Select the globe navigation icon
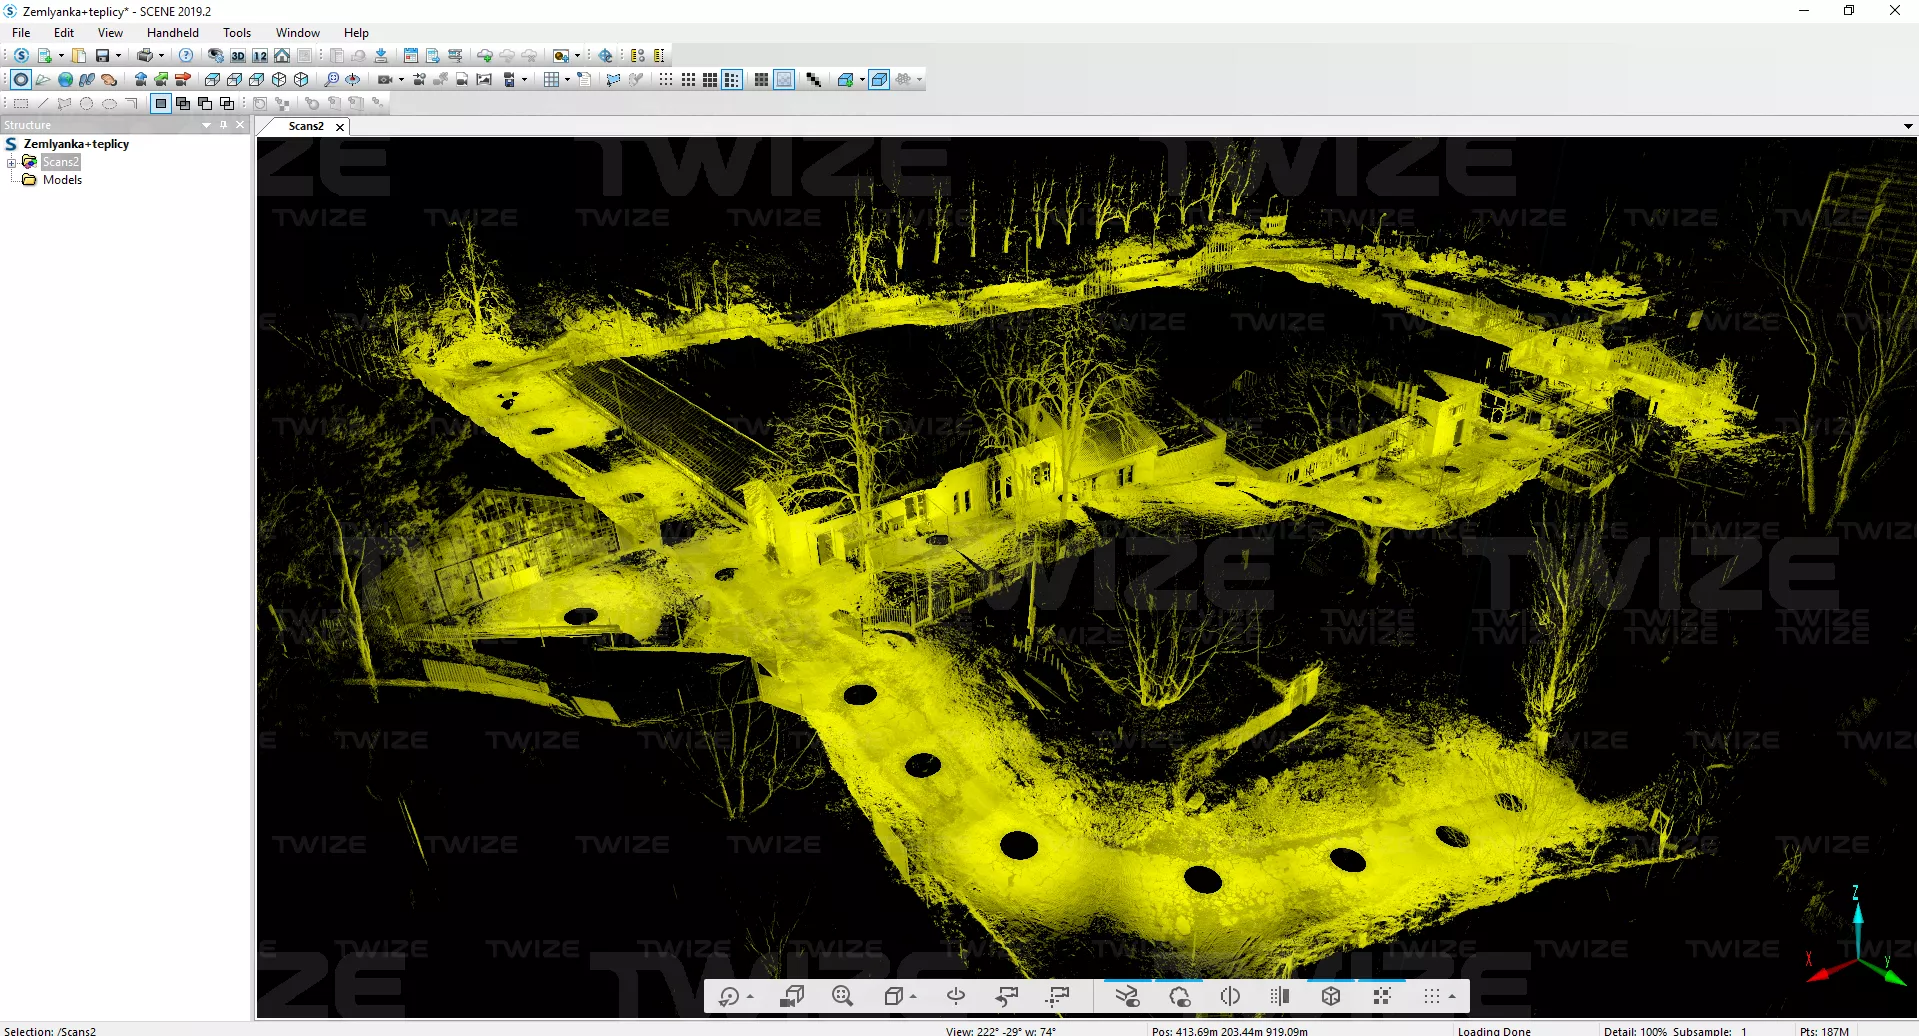 [65, 80]
